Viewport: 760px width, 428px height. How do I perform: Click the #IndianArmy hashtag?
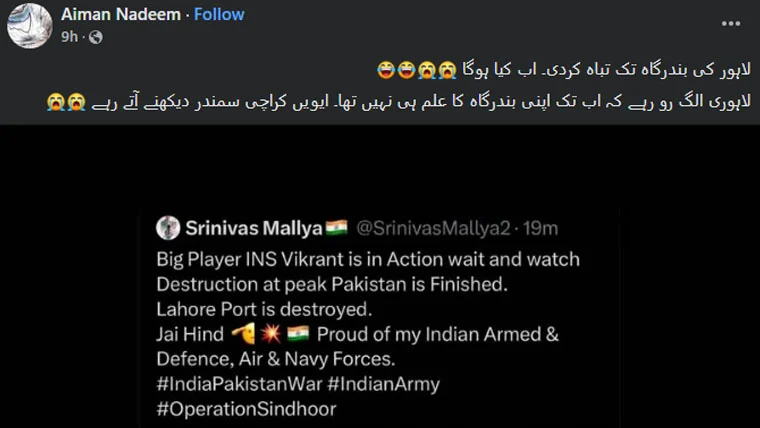point(395,384)
